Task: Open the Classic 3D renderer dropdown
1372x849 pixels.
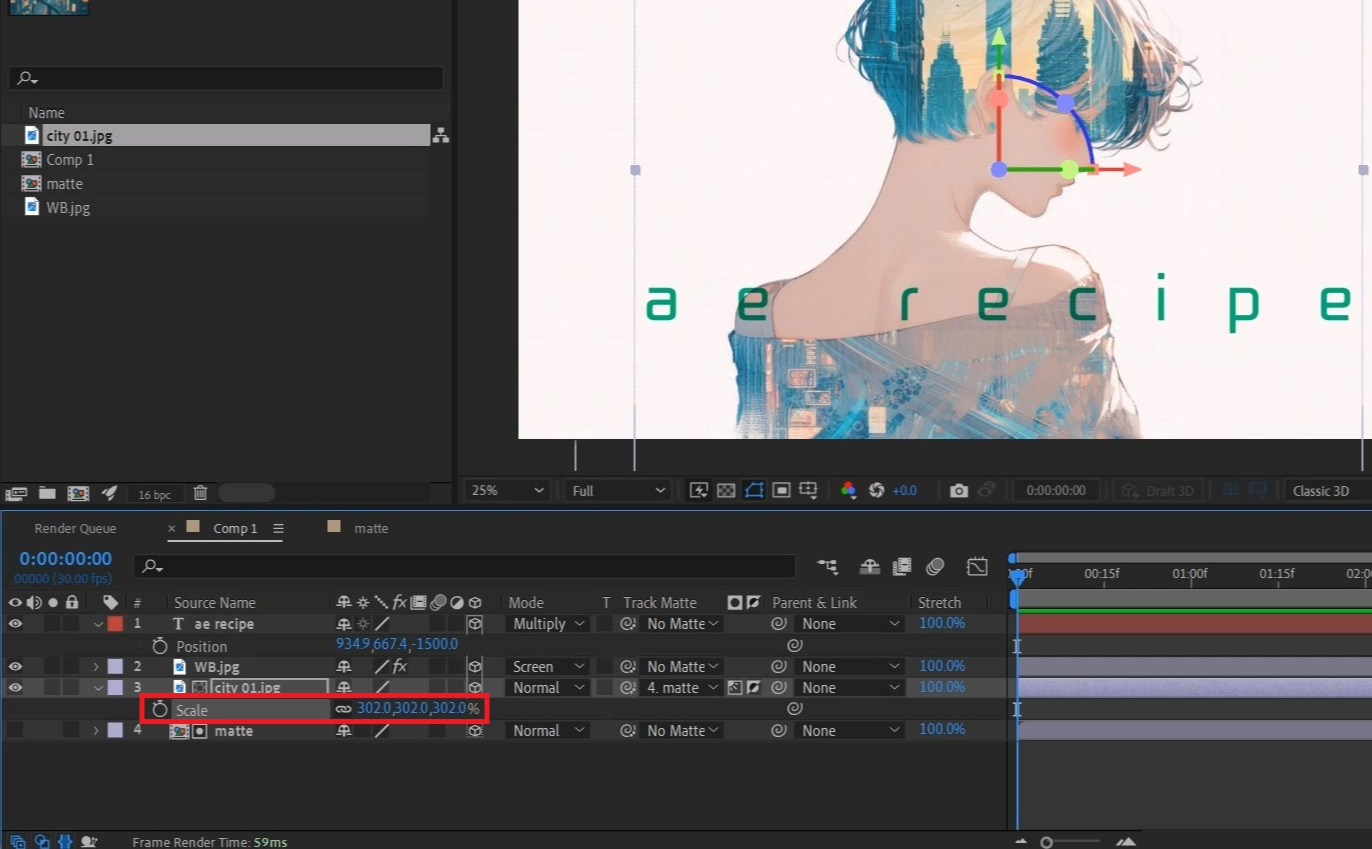Action: (1328, 491)
